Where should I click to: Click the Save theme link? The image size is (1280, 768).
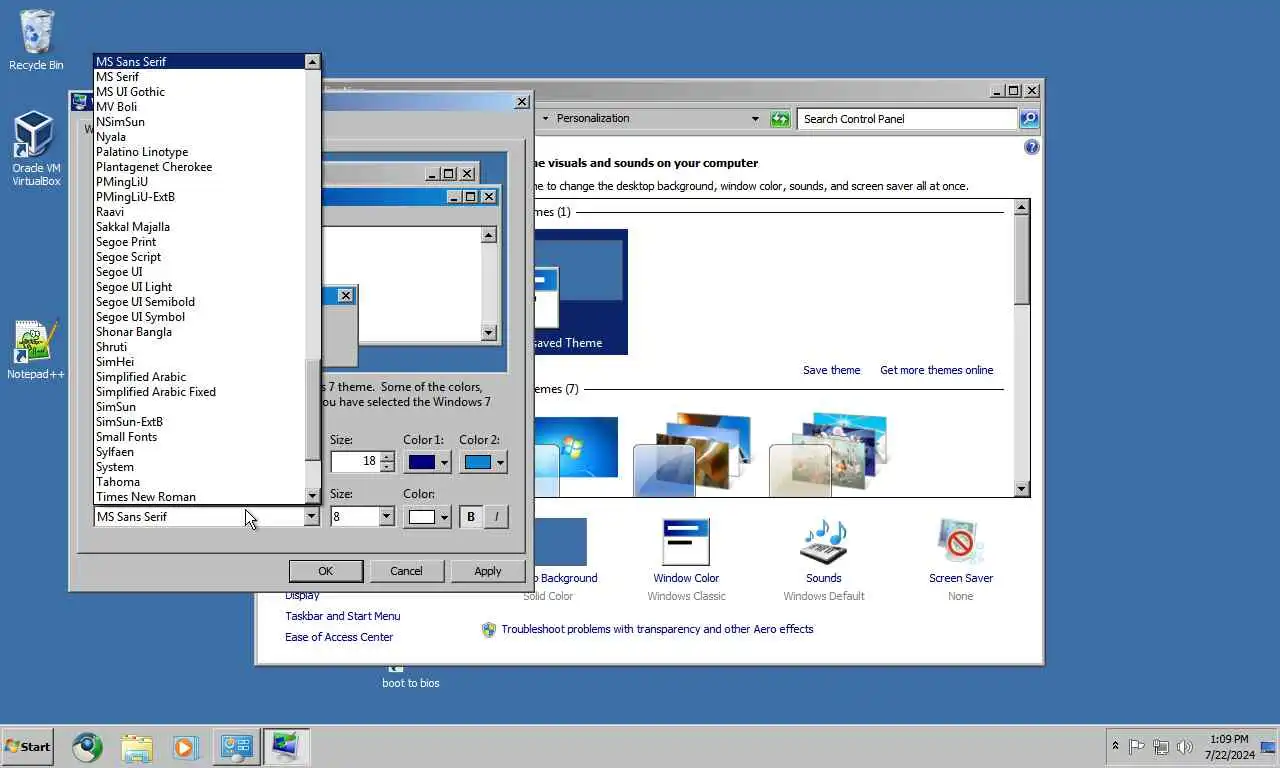(831, 370)
